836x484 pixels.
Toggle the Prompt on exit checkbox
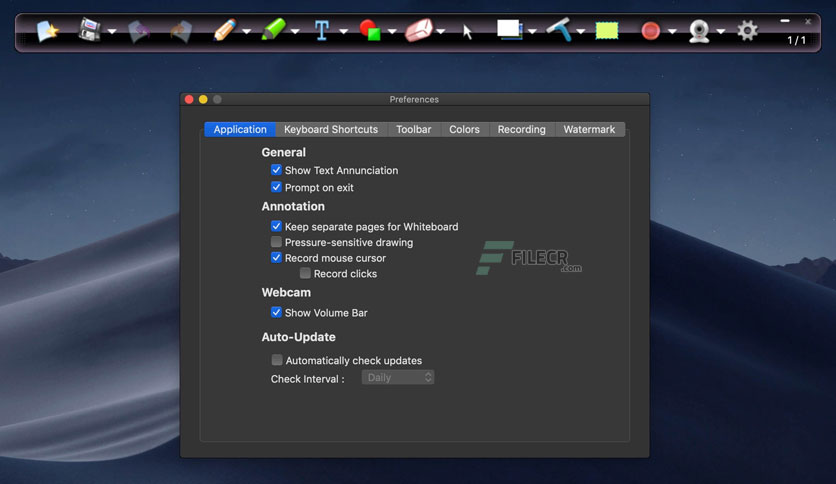(276, 187)
